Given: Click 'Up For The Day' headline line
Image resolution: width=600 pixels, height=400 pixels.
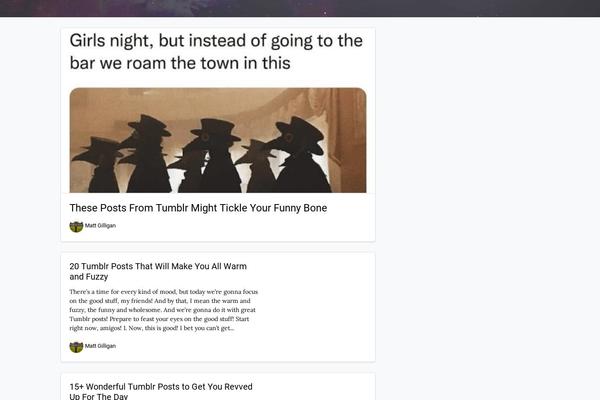Looking at the screenshot, I should [99, 397].
